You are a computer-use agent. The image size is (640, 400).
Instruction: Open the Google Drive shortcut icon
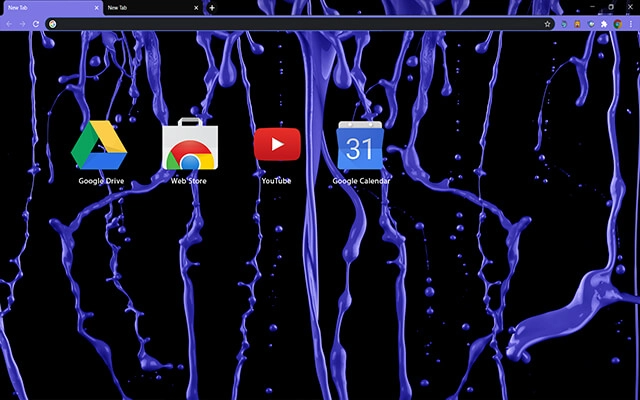[99, 145]
